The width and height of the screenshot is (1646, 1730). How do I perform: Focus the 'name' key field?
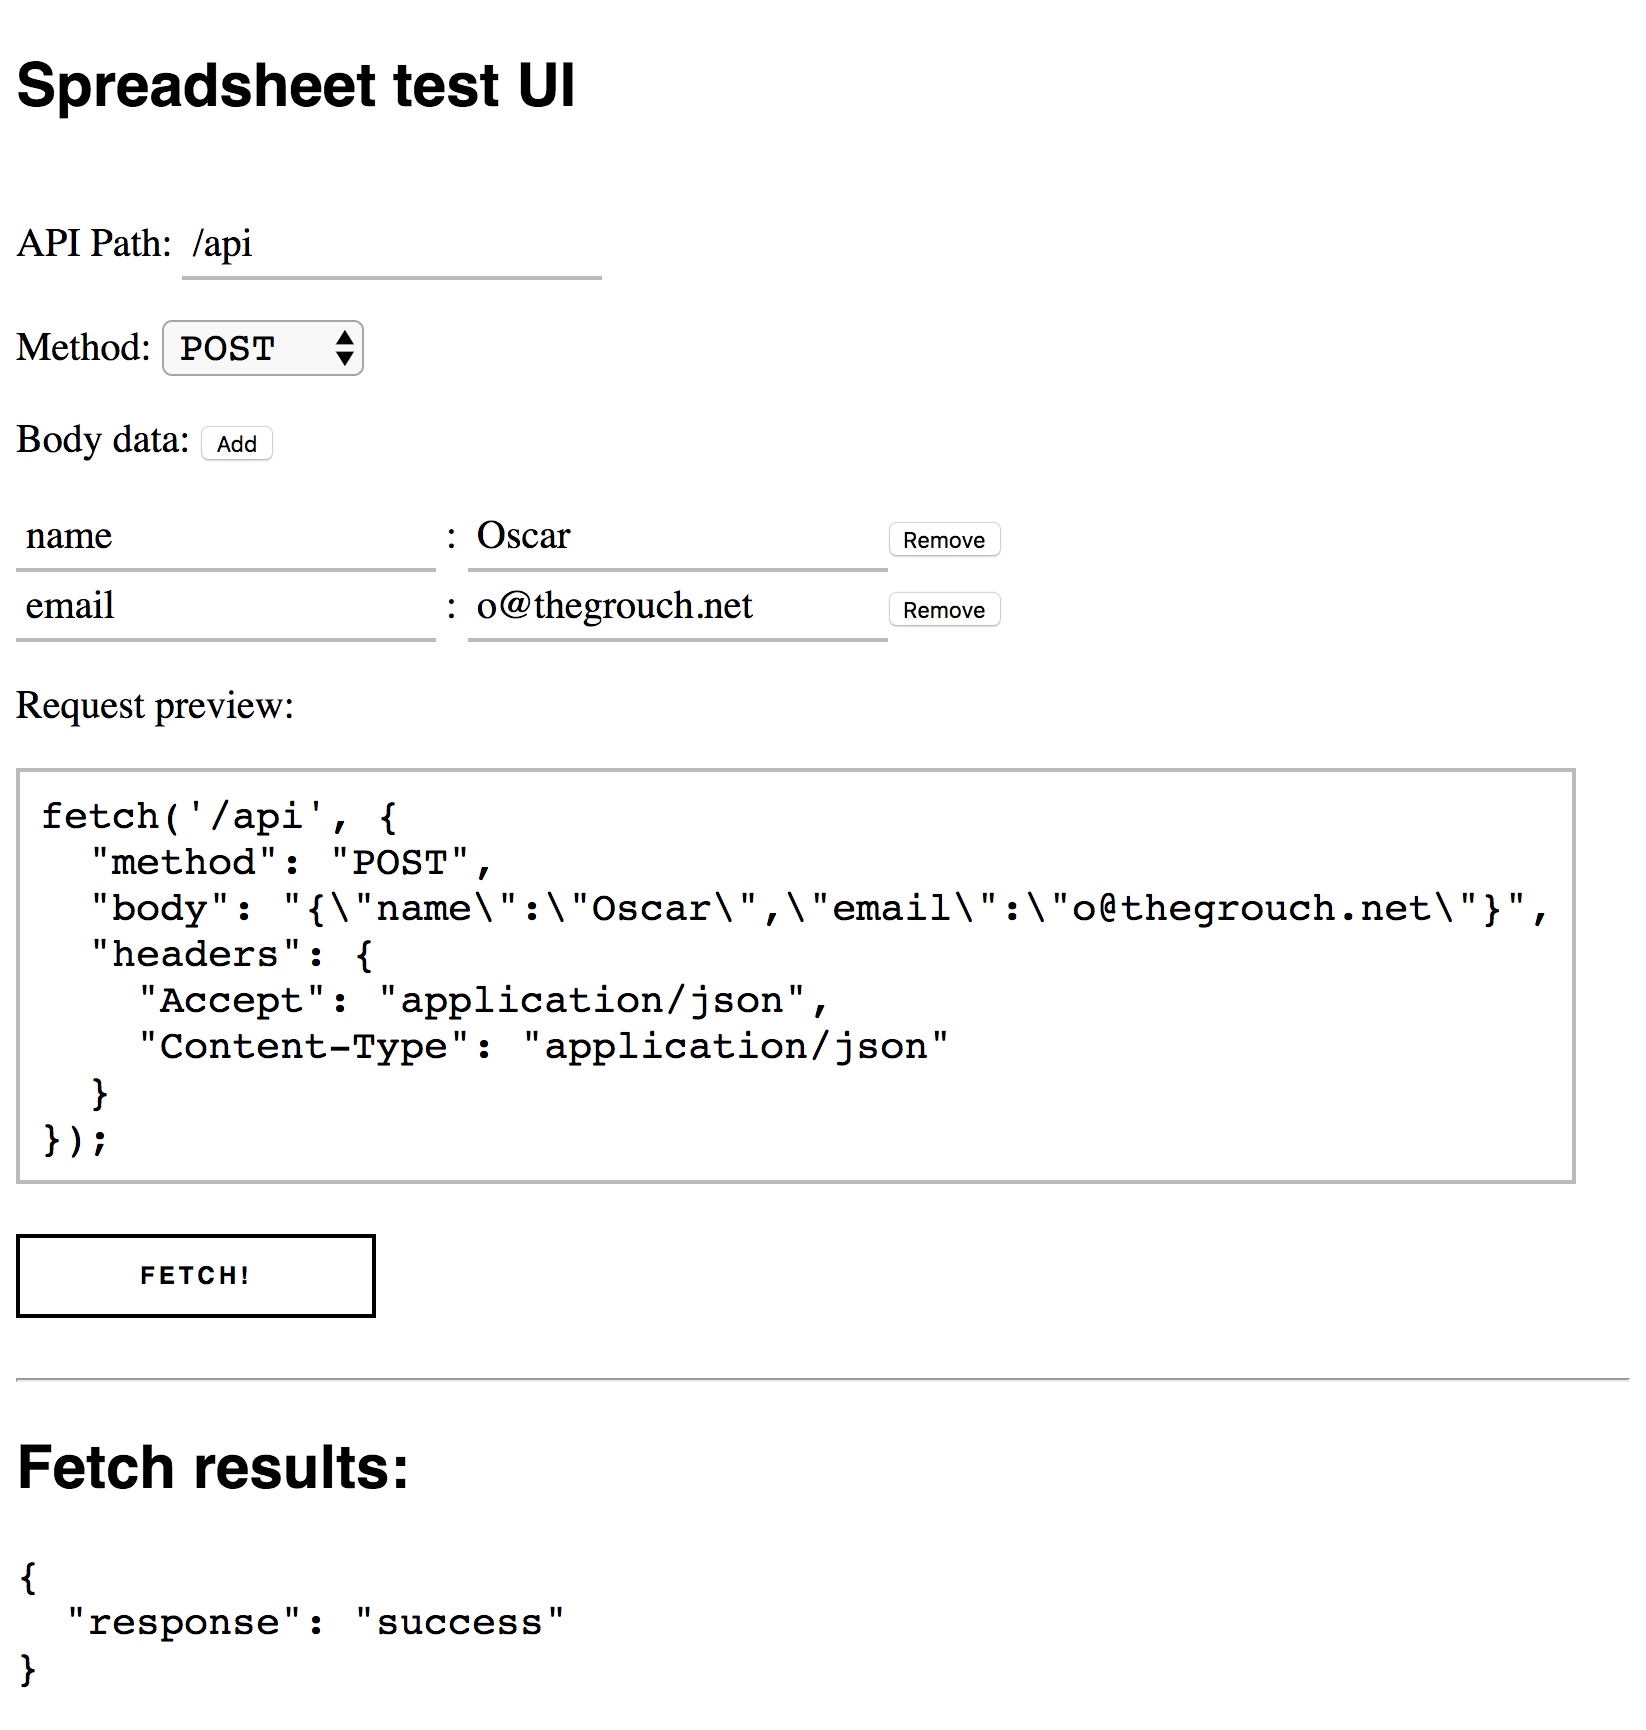(x=226, y=538)
